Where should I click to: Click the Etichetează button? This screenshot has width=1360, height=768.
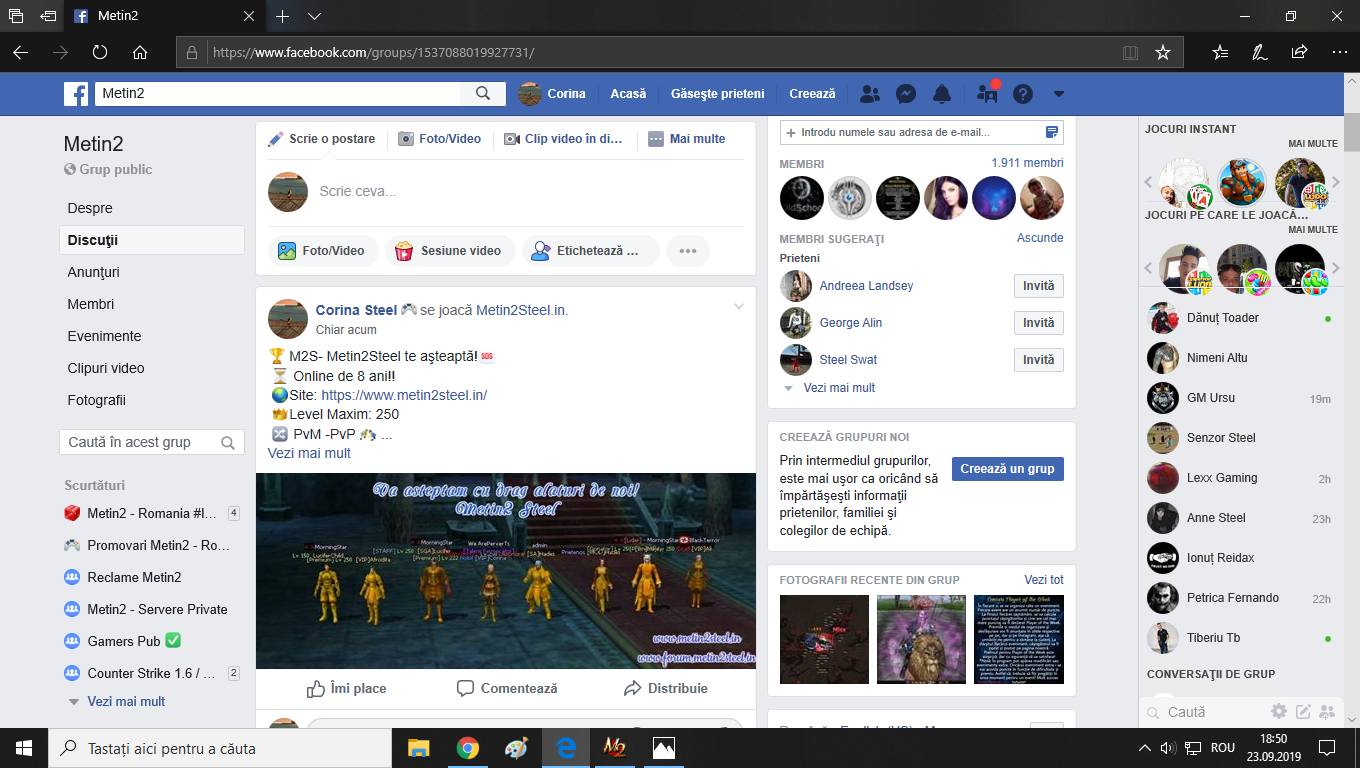591,251
